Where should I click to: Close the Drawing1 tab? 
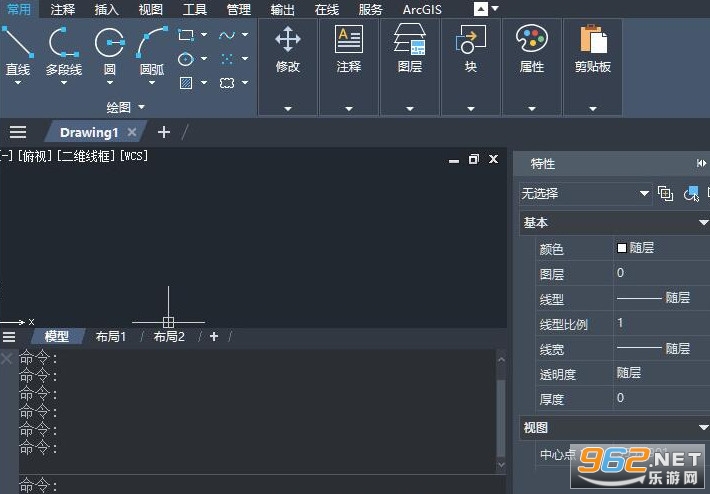click(132, 132)
